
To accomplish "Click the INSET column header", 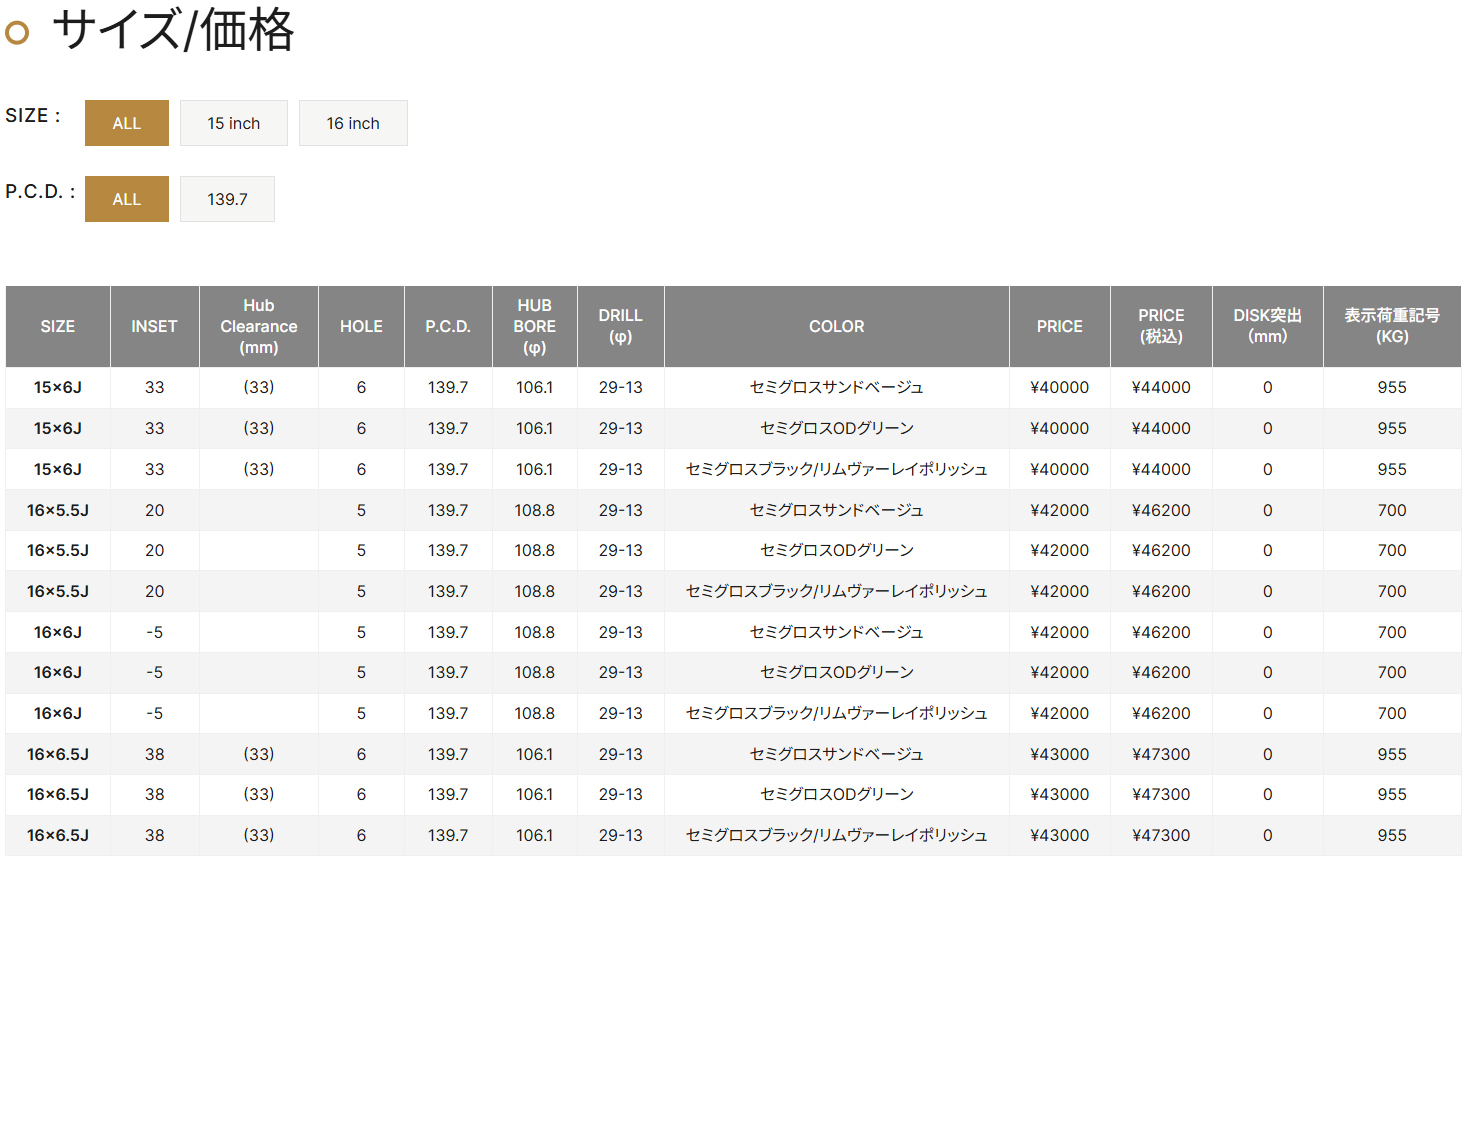I will [154, 327].
